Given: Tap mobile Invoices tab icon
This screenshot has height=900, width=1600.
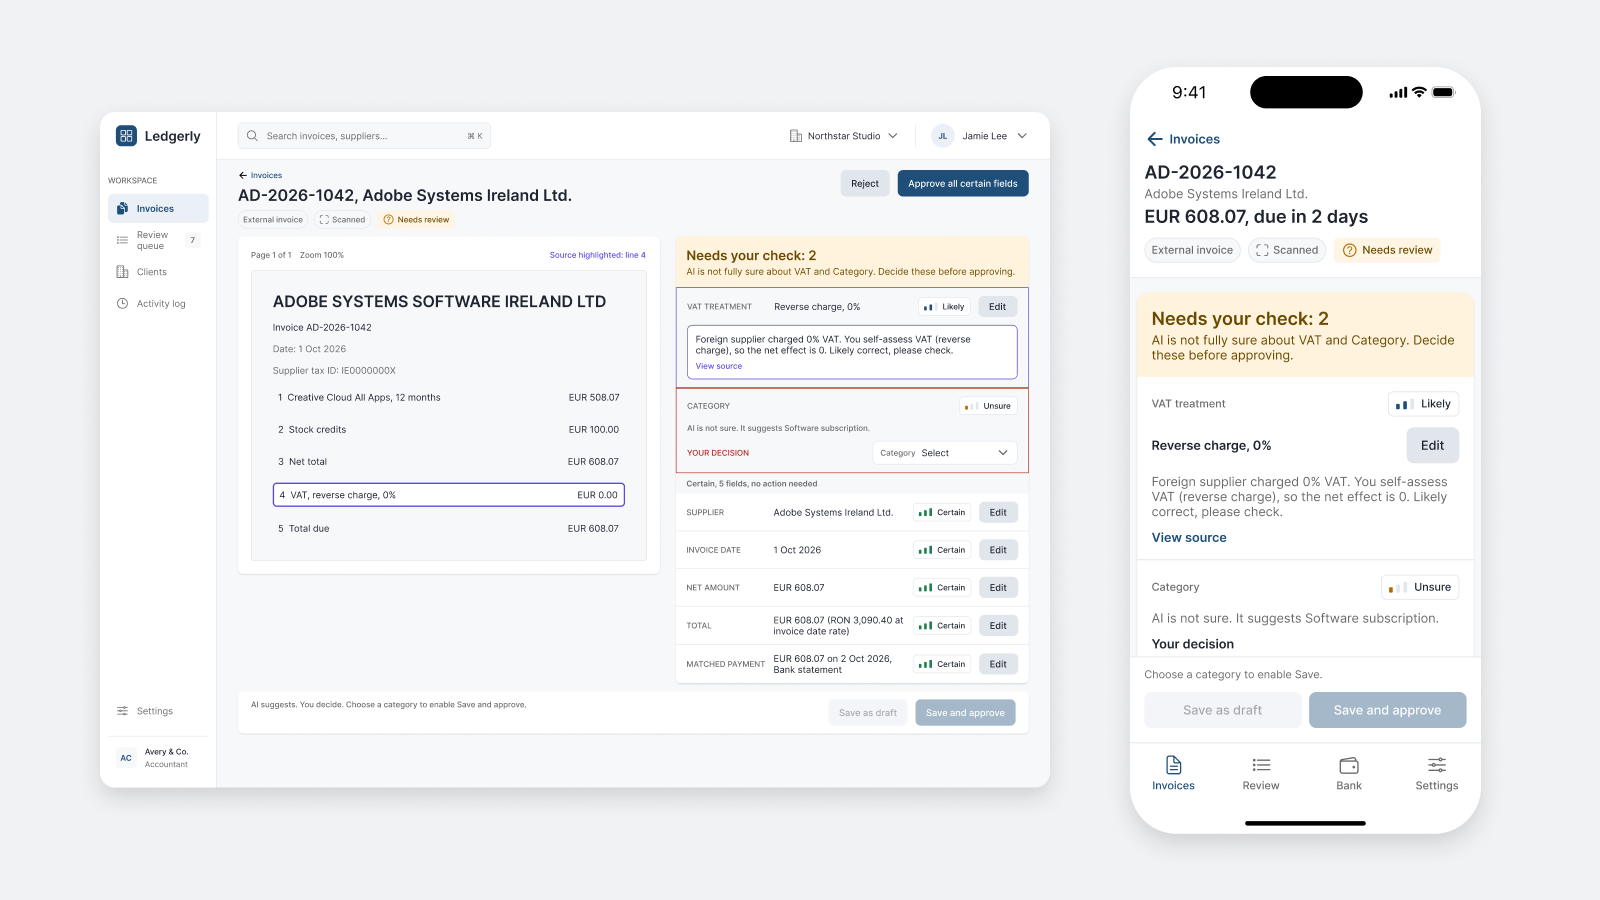Looking at the screenshot, I should (1174, 765).
